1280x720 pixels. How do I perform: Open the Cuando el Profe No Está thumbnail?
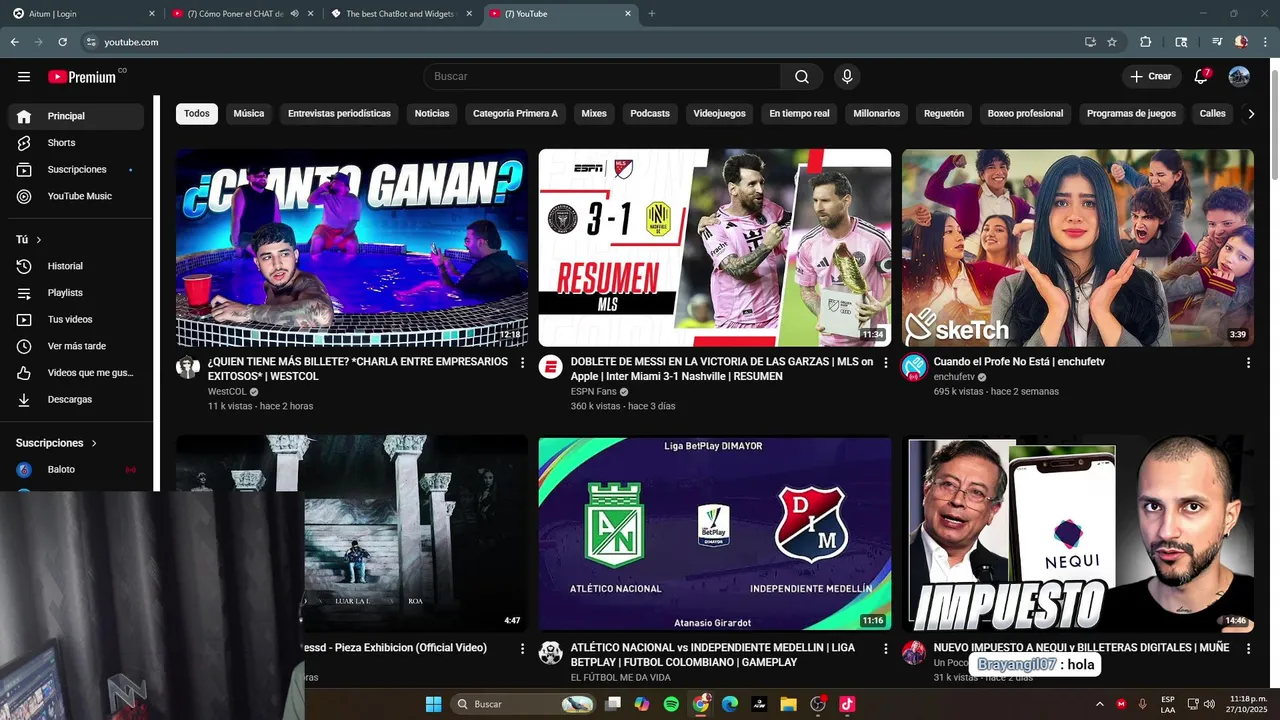point(1078,248)
